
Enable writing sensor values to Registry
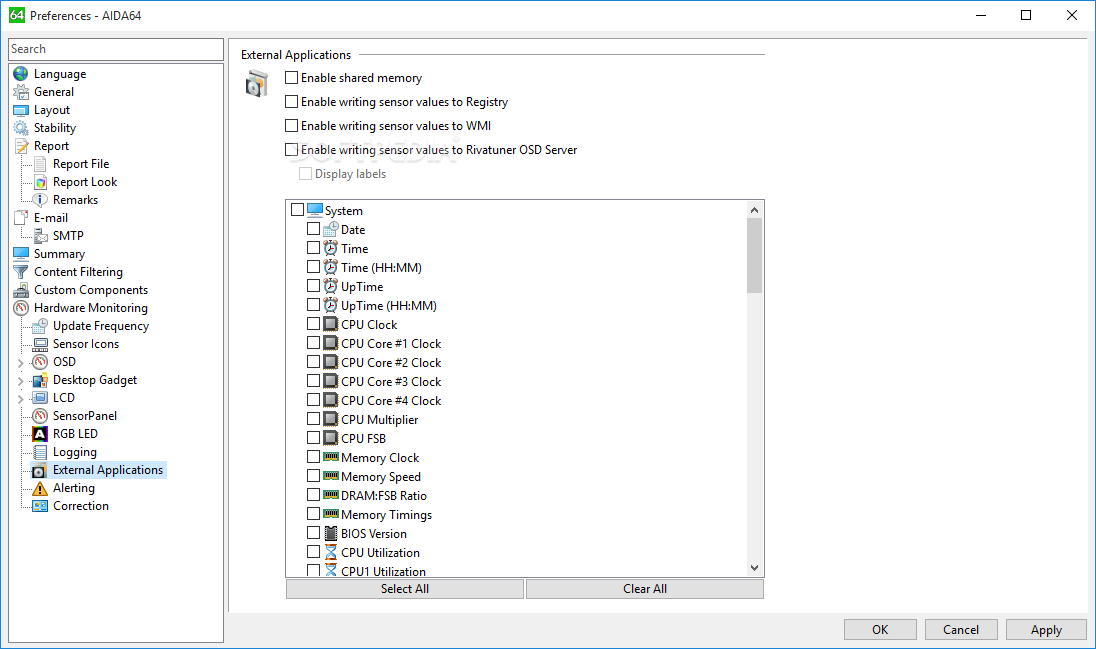click(291, 101)
